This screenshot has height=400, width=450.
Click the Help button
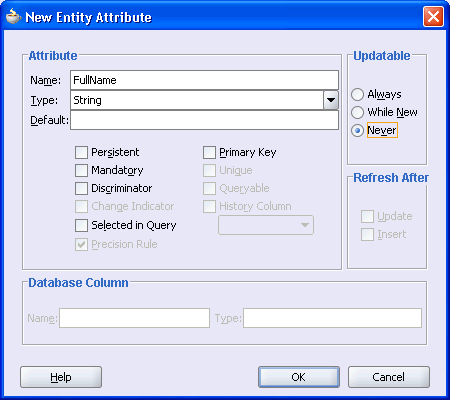(x=61, y=377)
